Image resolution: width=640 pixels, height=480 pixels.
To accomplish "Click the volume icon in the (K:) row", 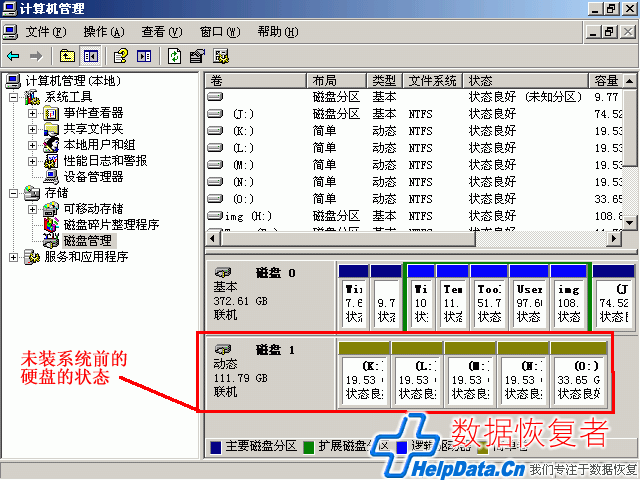I will click(x=215, y=131).
